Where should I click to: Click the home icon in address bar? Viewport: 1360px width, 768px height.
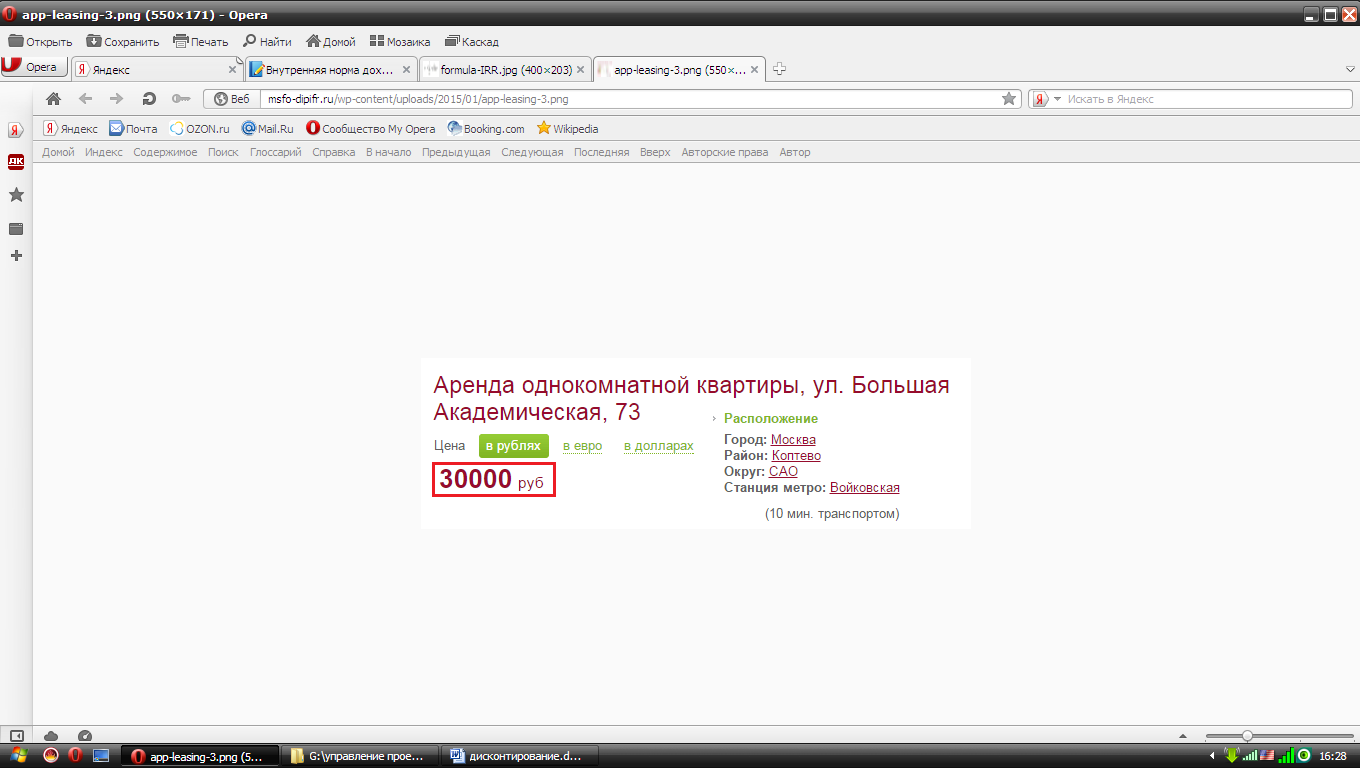[x=54, y=99]
